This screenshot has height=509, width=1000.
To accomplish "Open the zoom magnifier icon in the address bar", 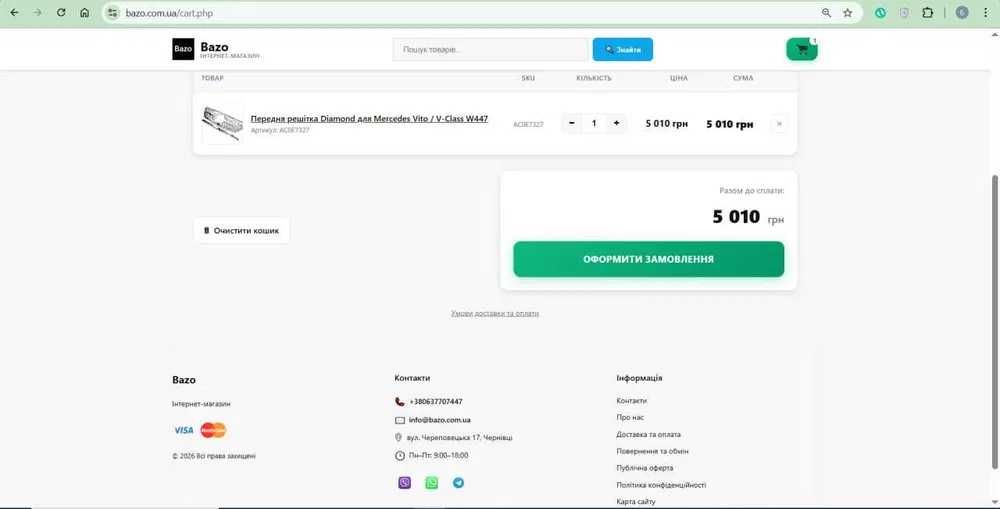I will pos(827,13).
